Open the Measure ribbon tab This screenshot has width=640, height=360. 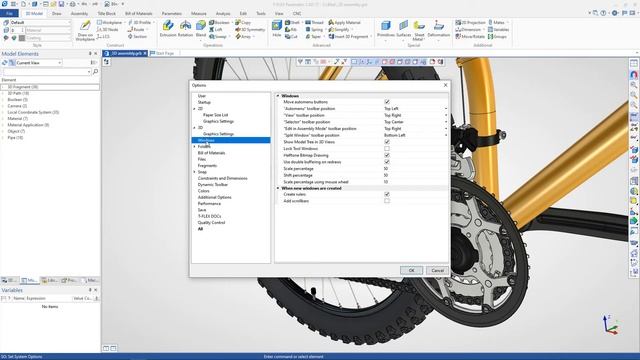coord(199,13)
